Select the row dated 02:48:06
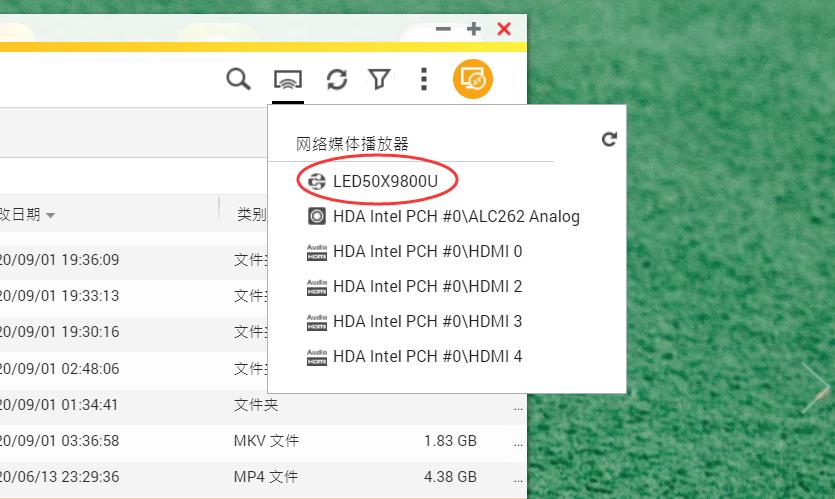The image size is (835, 499). 134,369
